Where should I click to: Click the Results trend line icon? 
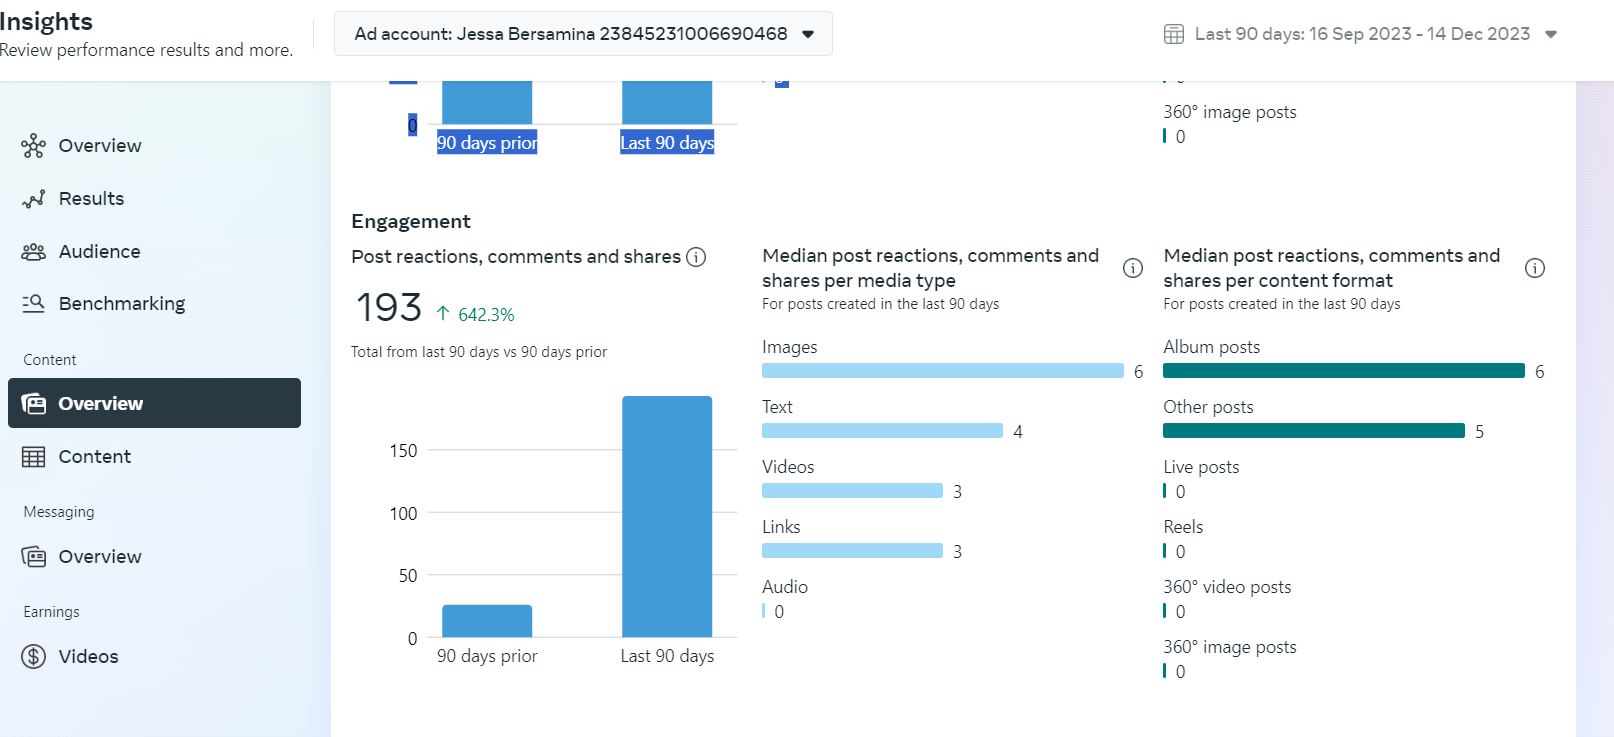34,199
